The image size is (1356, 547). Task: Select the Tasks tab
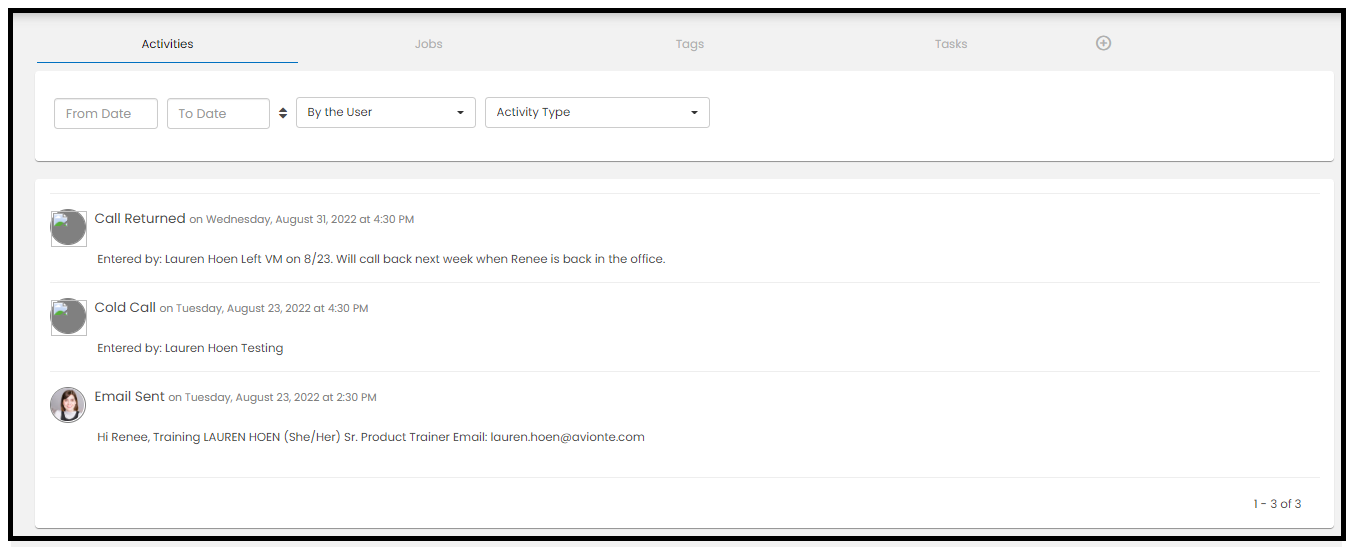[950, 44]
